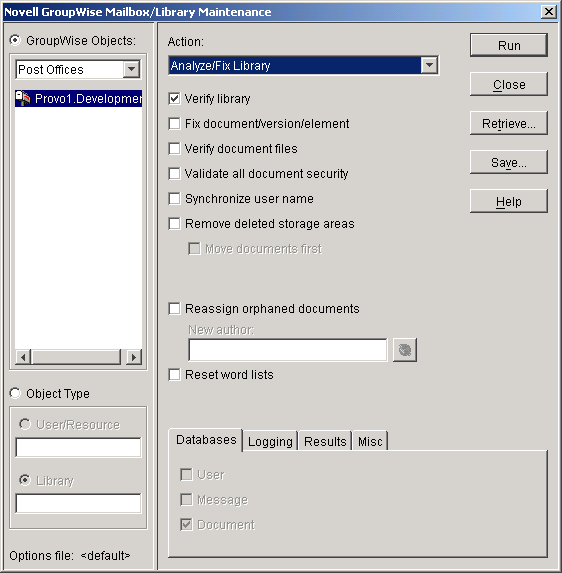Enable Validate all document security

tap(174, 173)
